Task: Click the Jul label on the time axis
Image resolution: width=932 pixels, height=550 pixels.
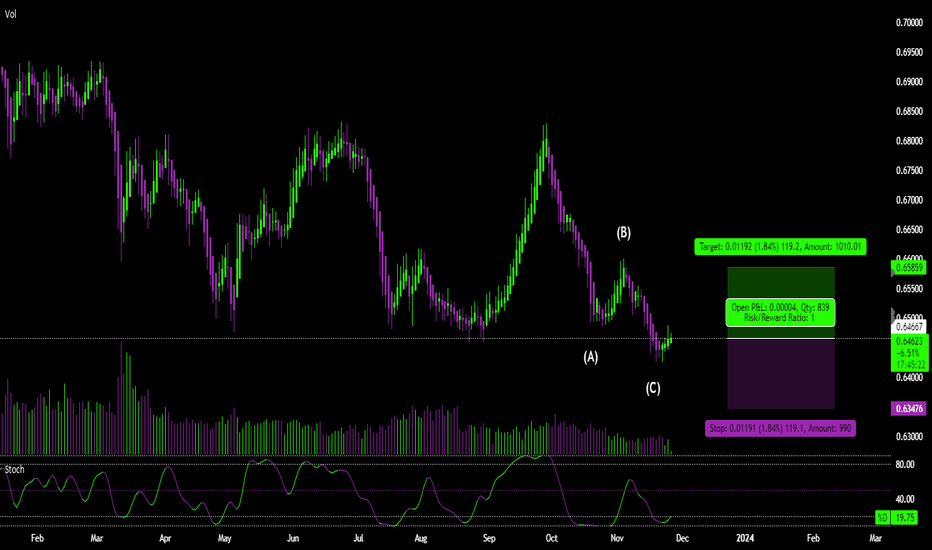Action: click(358, 538)
